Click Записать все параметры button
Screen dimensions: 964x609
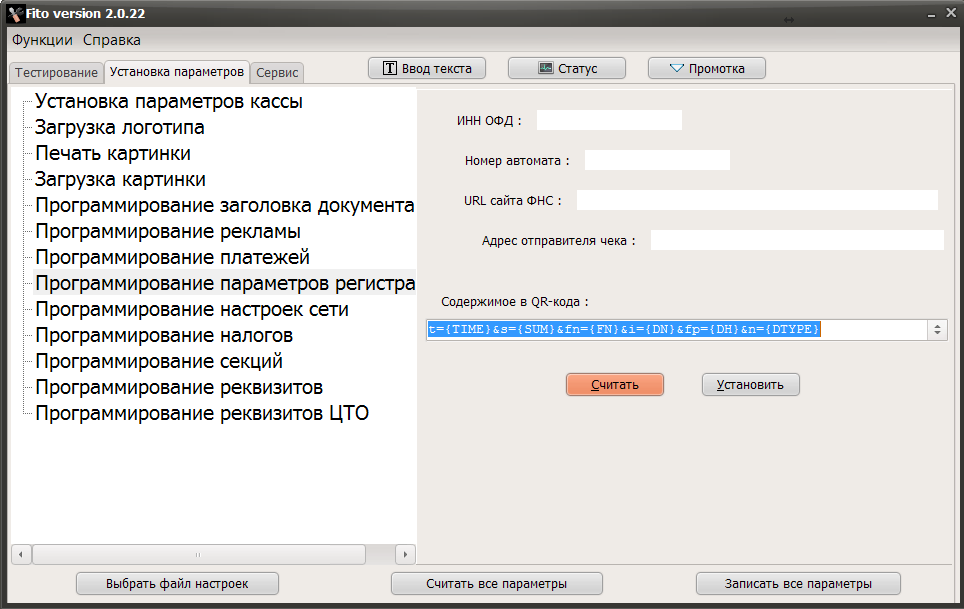point(798,583)
